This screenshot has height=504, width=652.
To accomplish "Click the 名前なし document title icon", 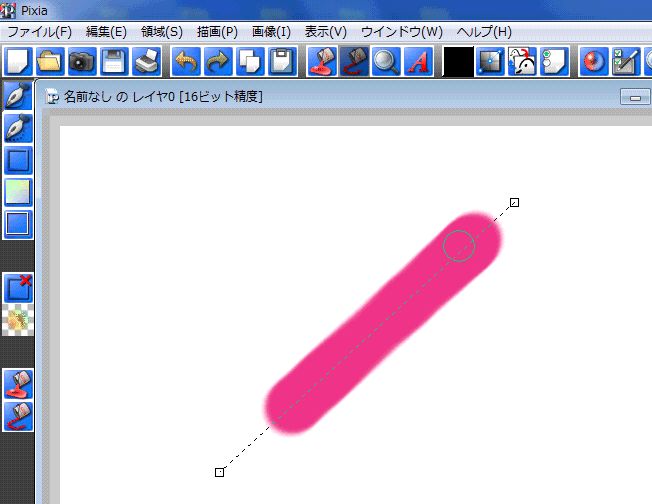I will point(52,96).
